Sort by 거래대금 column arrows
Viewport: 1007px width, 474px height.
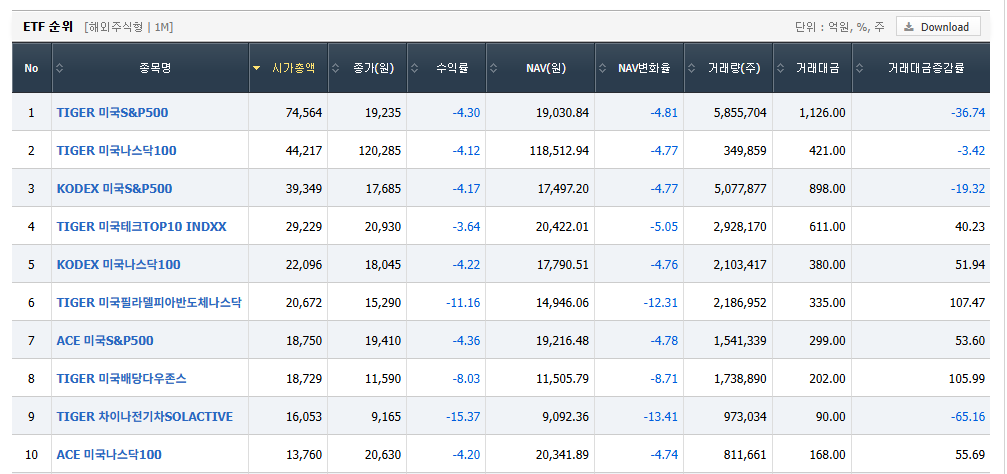click(x=780, y=68)
